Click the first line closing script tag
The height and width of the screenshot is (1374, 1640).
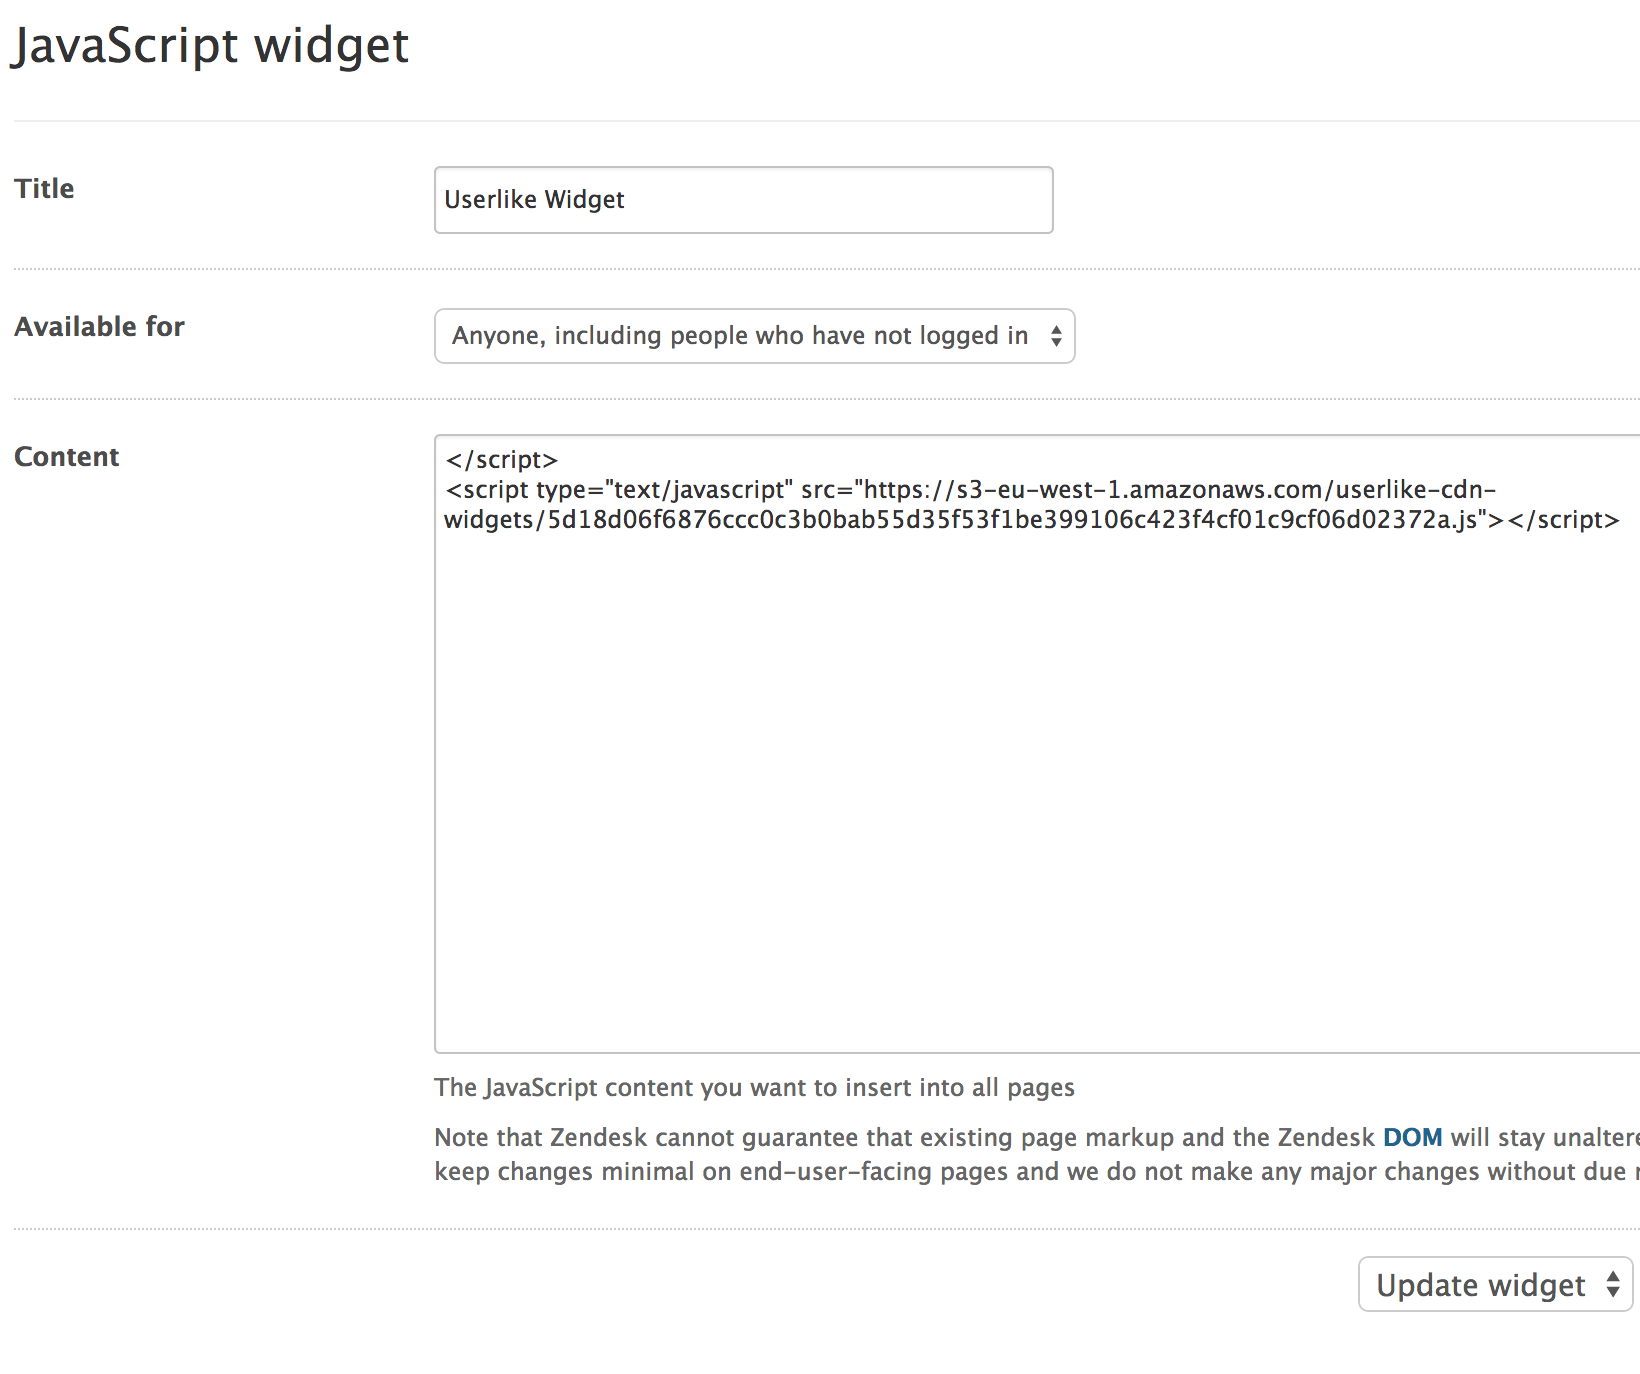pos(502,459)
